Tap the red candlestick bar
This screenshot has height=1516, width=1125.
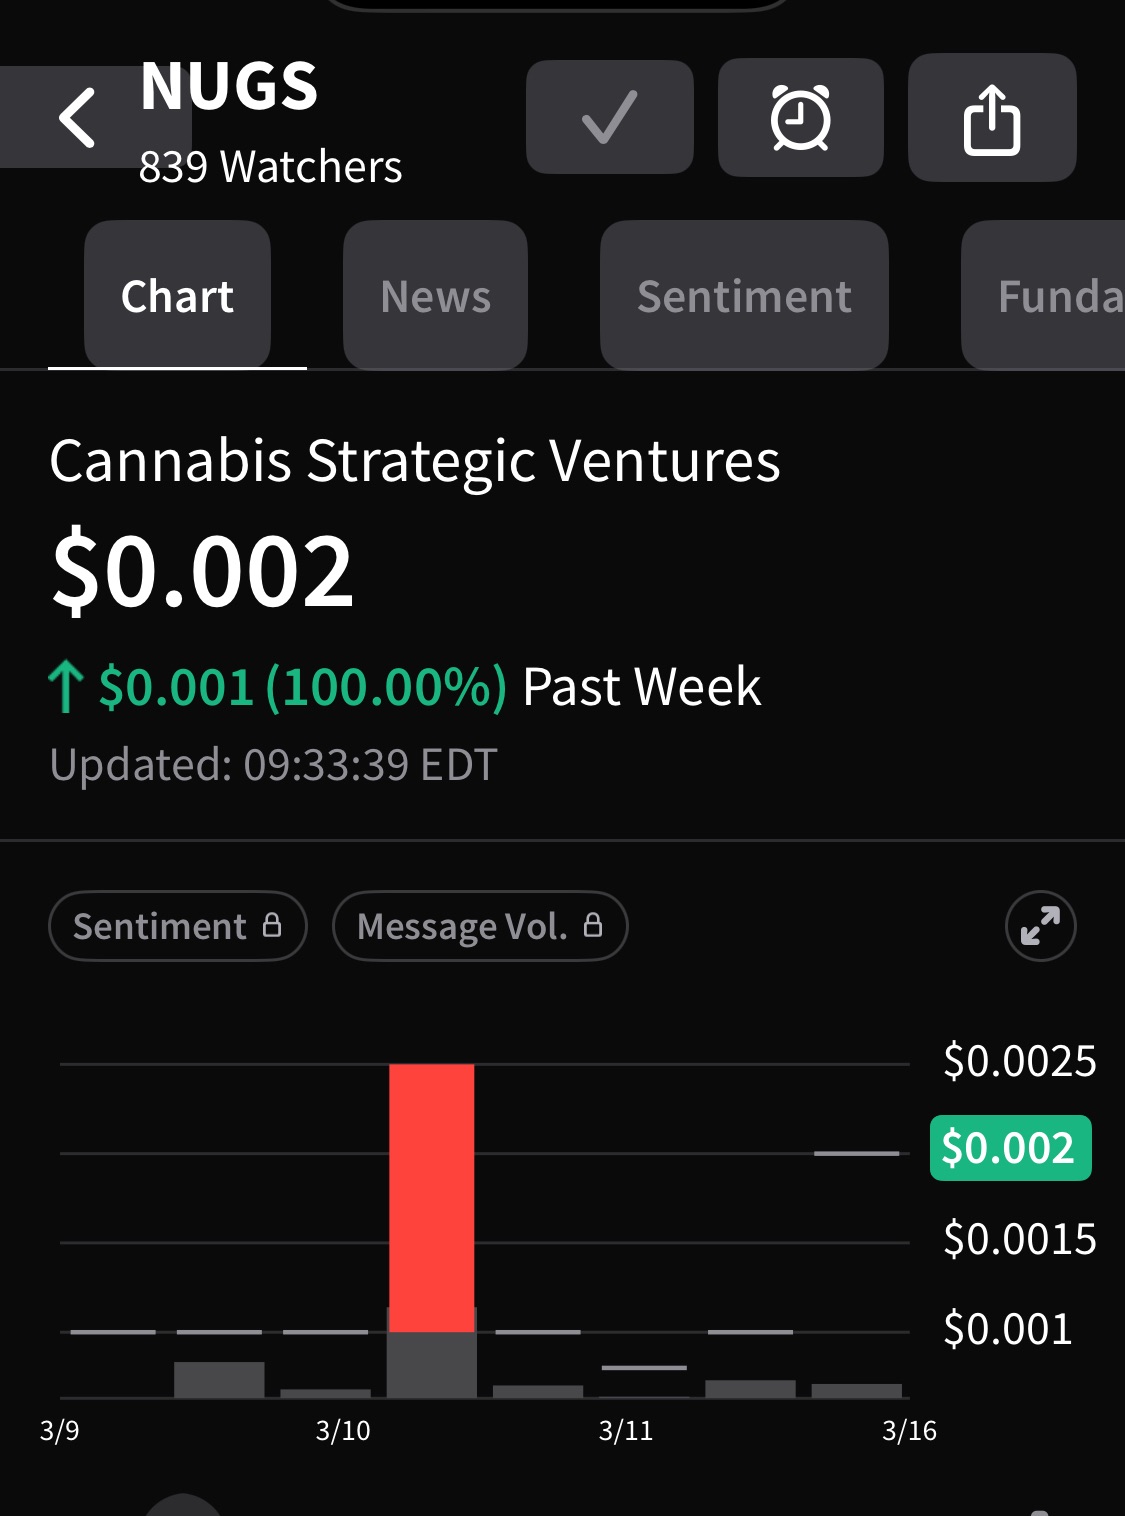pyautogui.click(x=431, y=1197)
